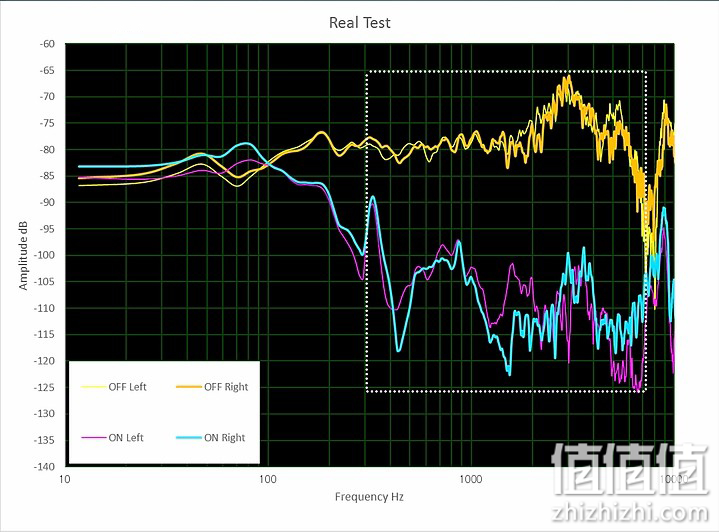This screenshot has height=532, width=719.
Task: Click the '-95' y-axis tick label
Action: click(47, 229)
